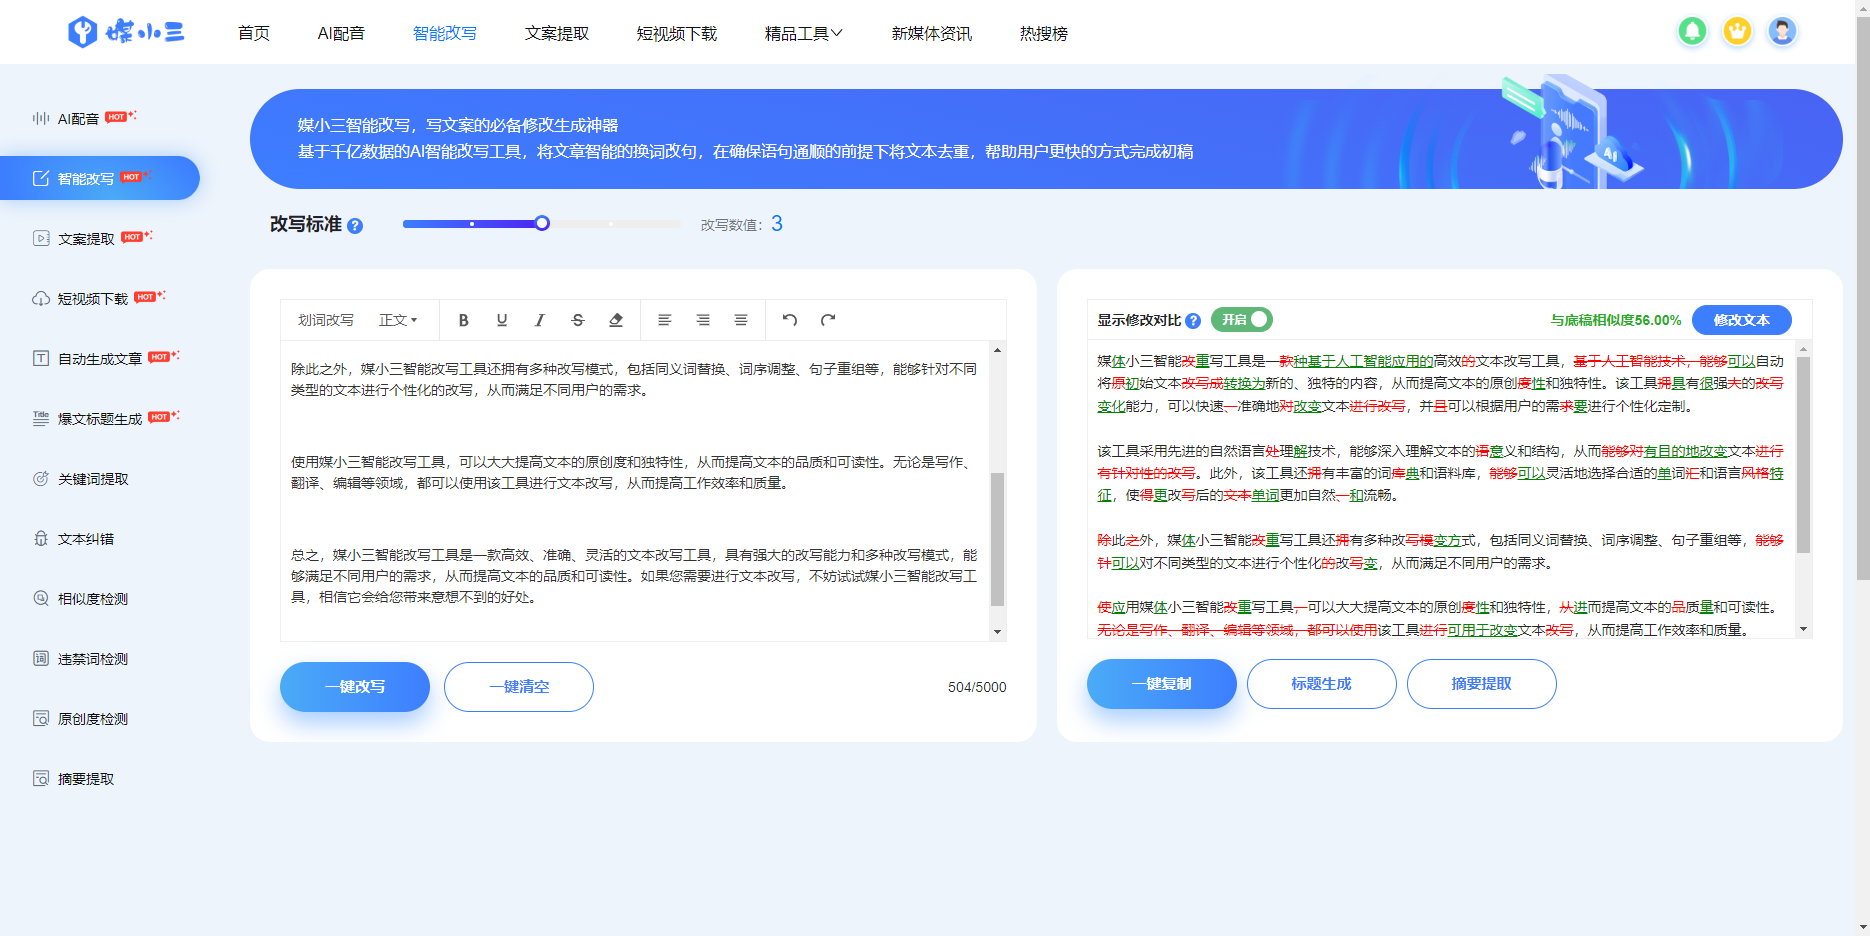Open the 文案提取 top nav tab
The height and width of the screenshot is (936, 1870).
[x=557, y=33]
